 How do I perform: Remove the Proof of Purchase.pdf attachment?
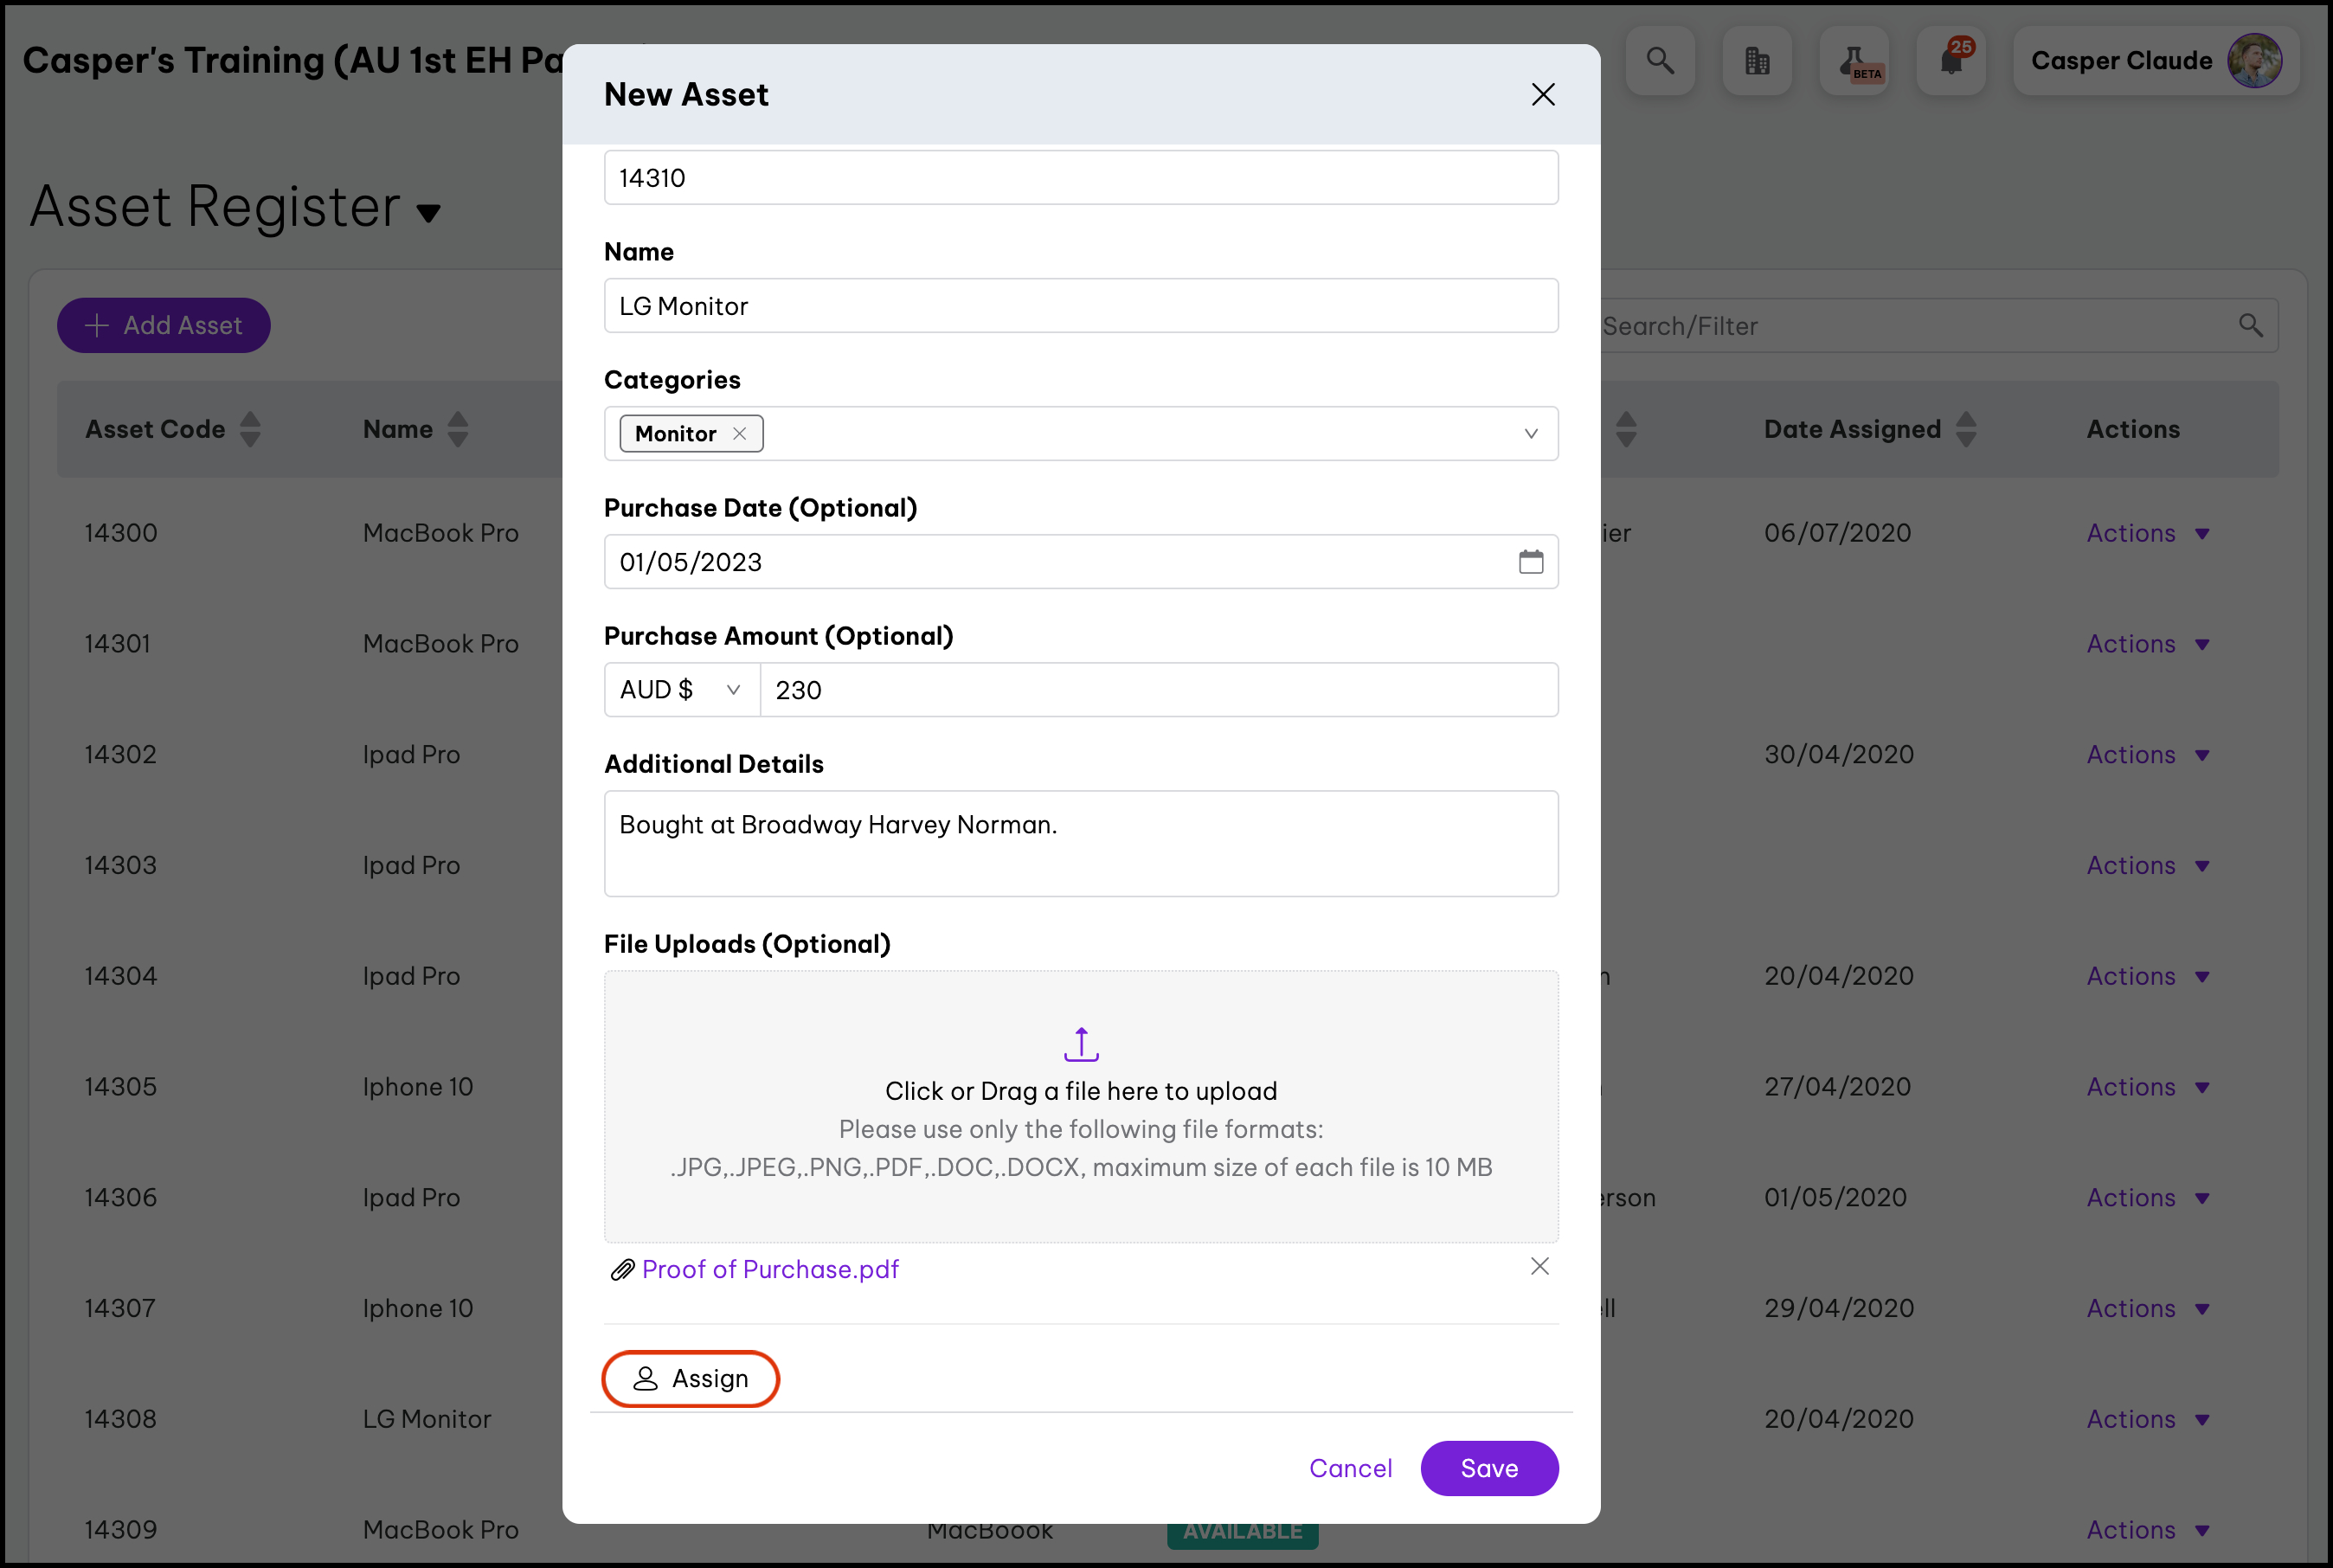click(x=1539, y=1266)
